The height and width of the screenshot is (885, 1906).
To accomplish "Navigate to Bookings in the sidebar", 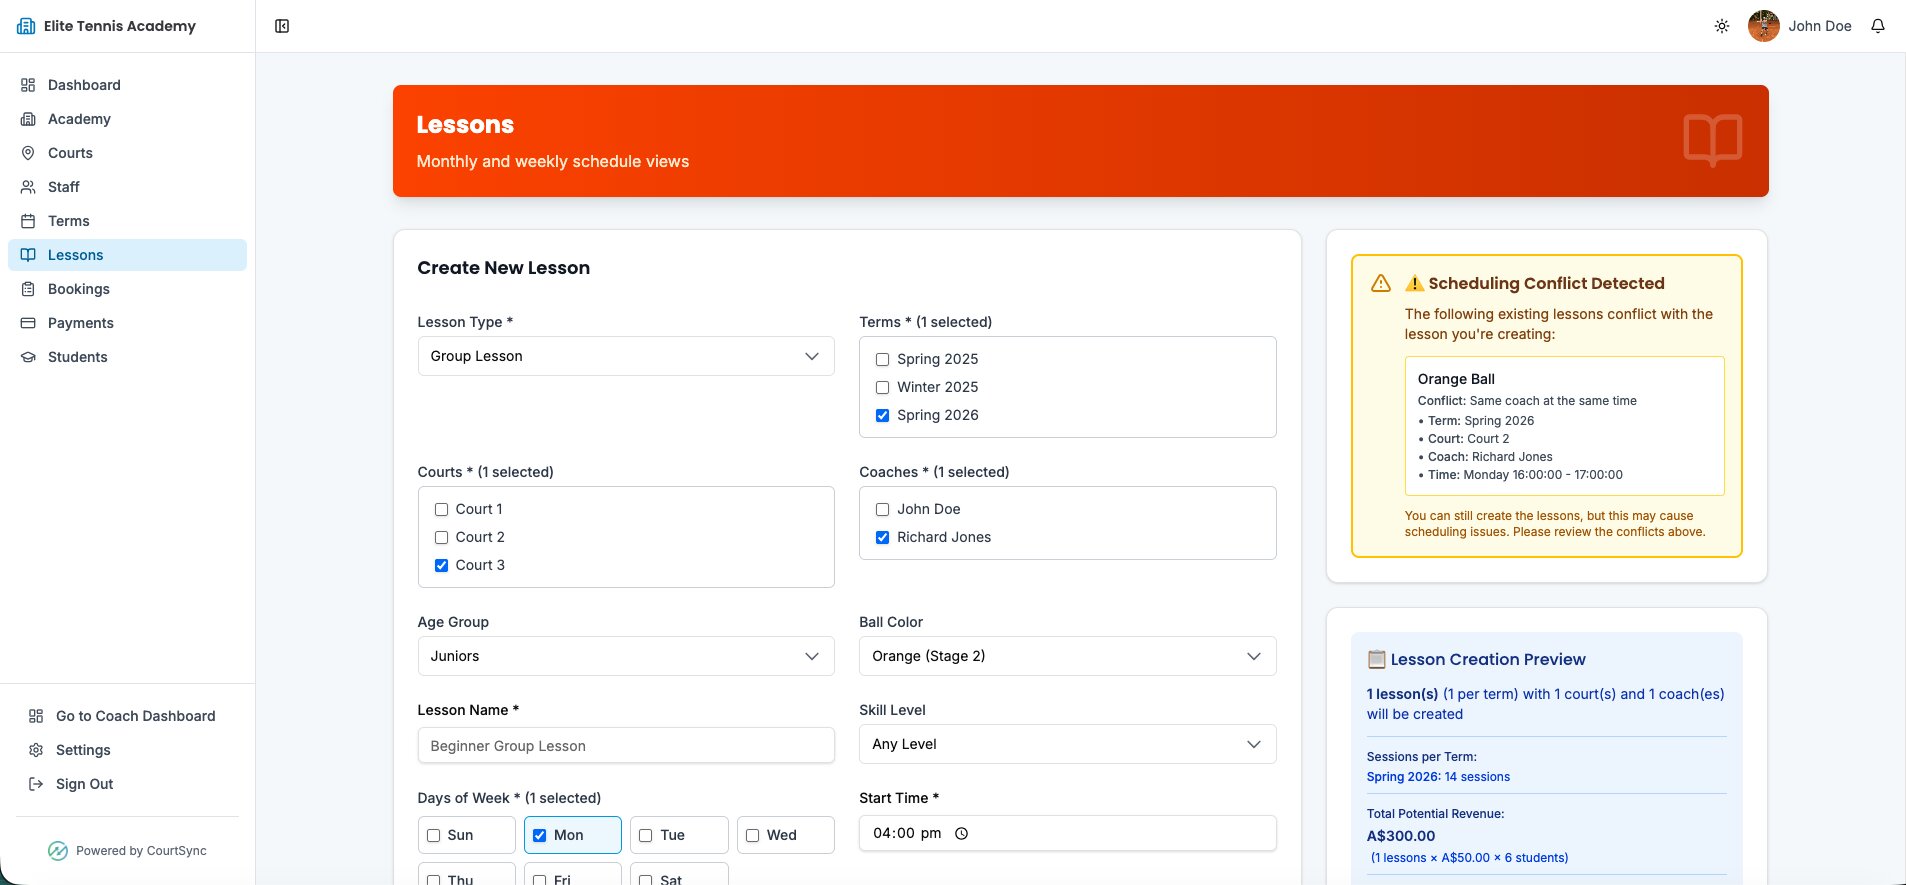I will point(79,289).
